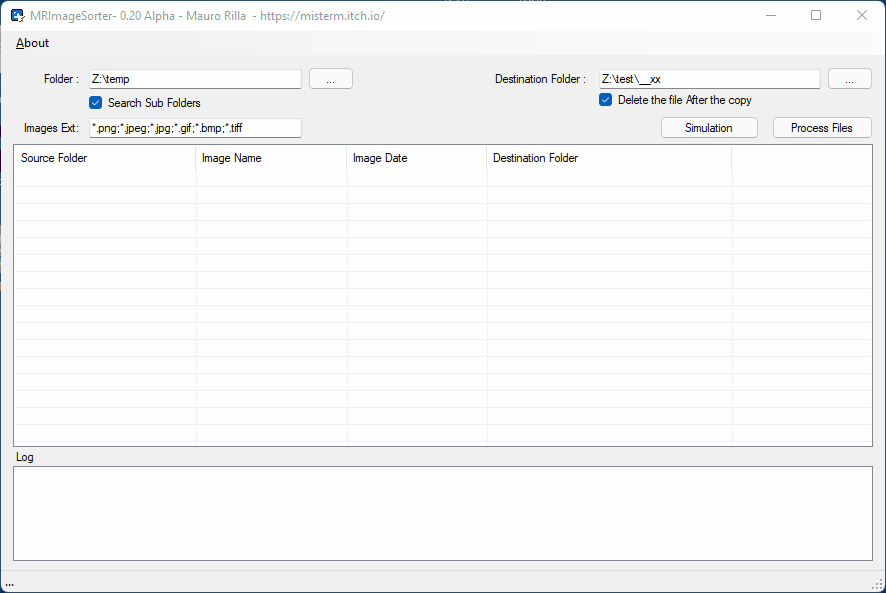Sort by Source Folder column header
The height and width of the screenshot is (593, 886).
pyautogui.click(x=105, y=158)
